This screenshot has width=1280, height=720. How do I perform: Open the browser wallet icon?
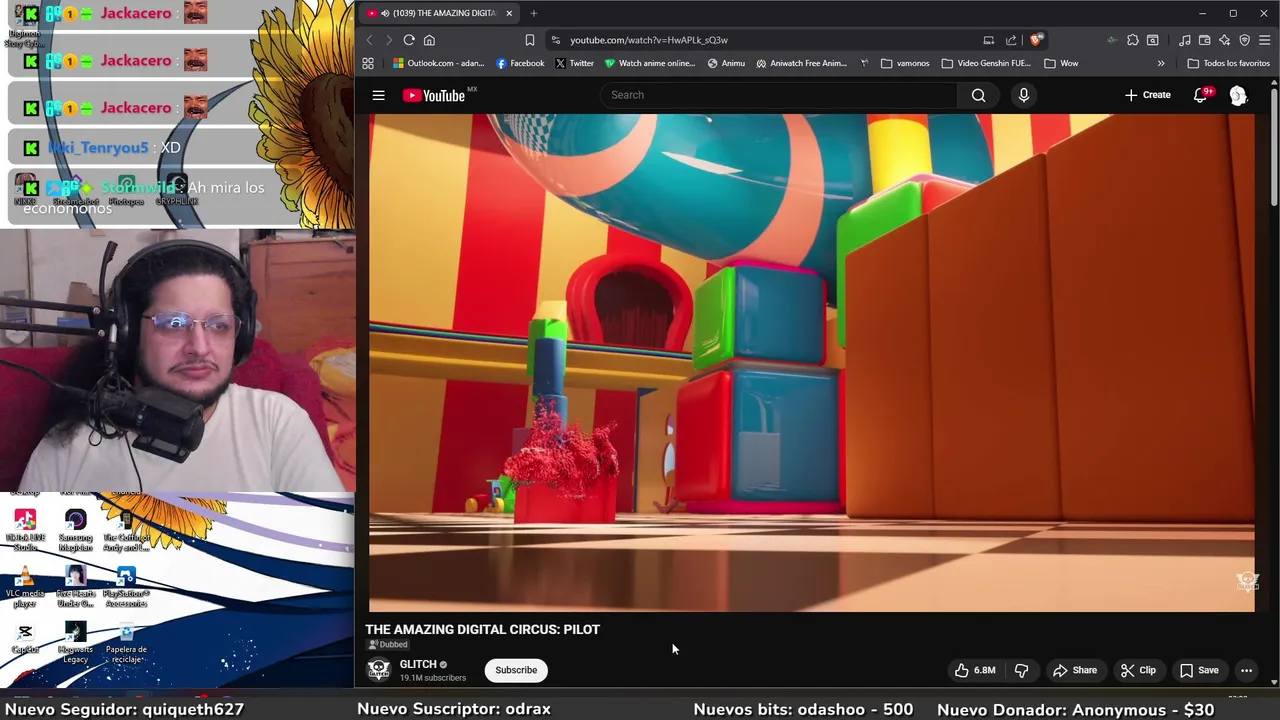tap(1204, 40)
